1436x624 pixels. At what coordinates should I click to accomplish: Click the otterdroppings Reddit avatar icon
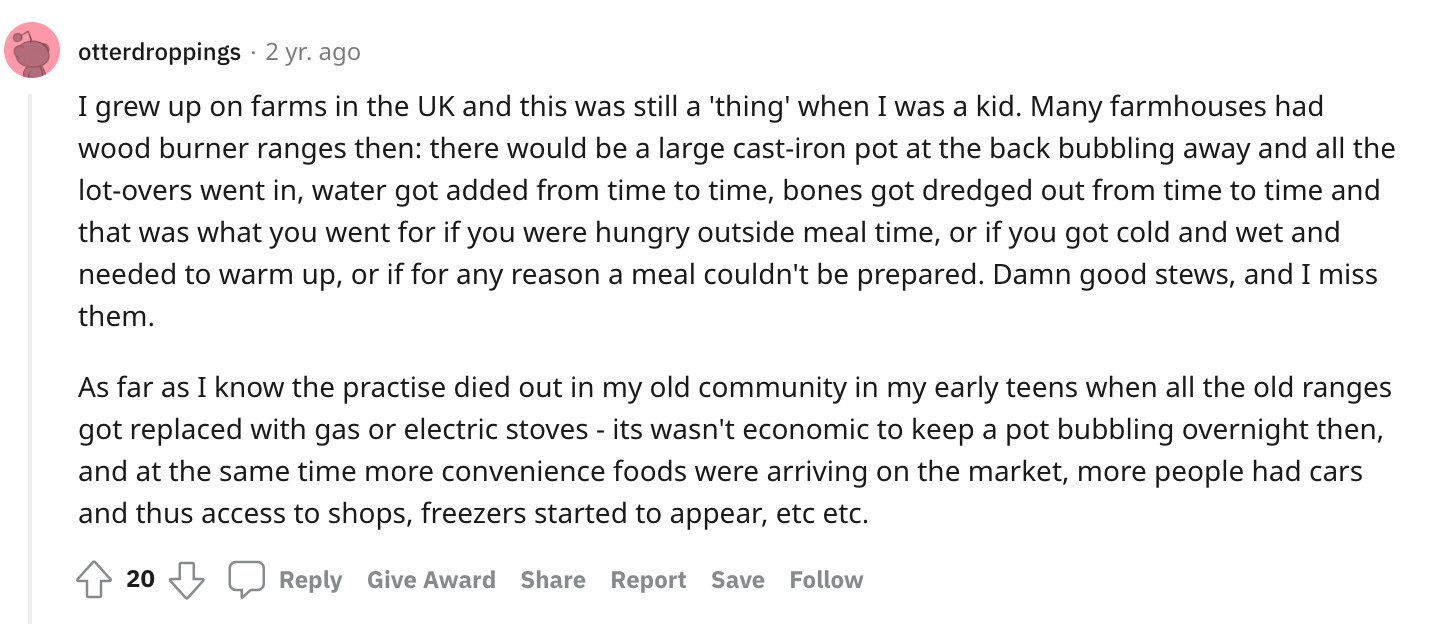33,50
